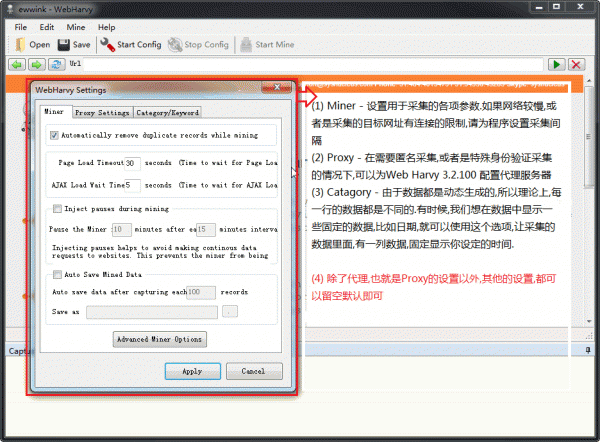Click the AJAX Load Wait Time field
Screen dimensions: 600x442
pyautogui.click(x=132, y=185)
